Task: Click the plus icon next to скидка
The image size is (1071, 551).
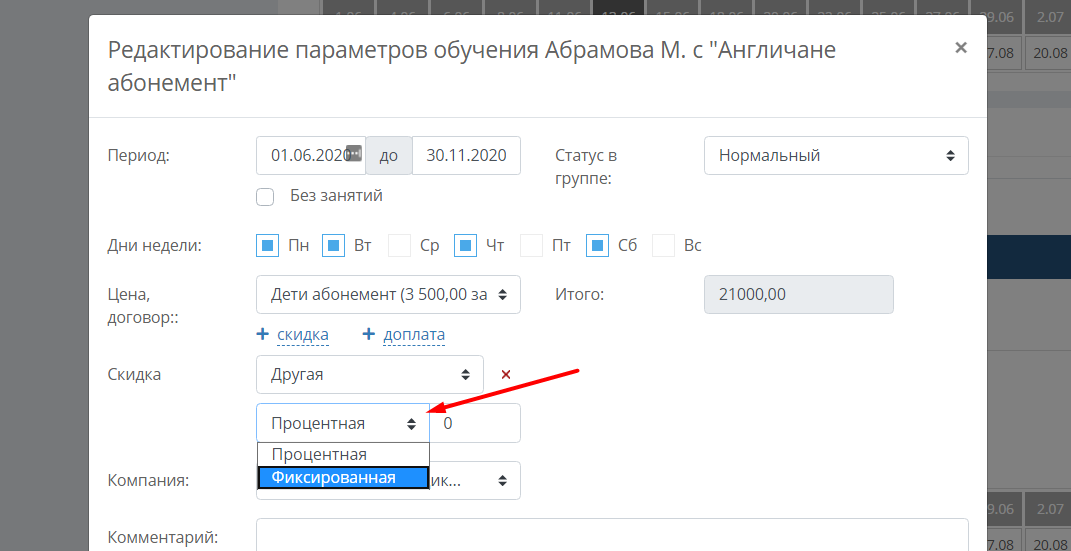Action: [262, 334]
